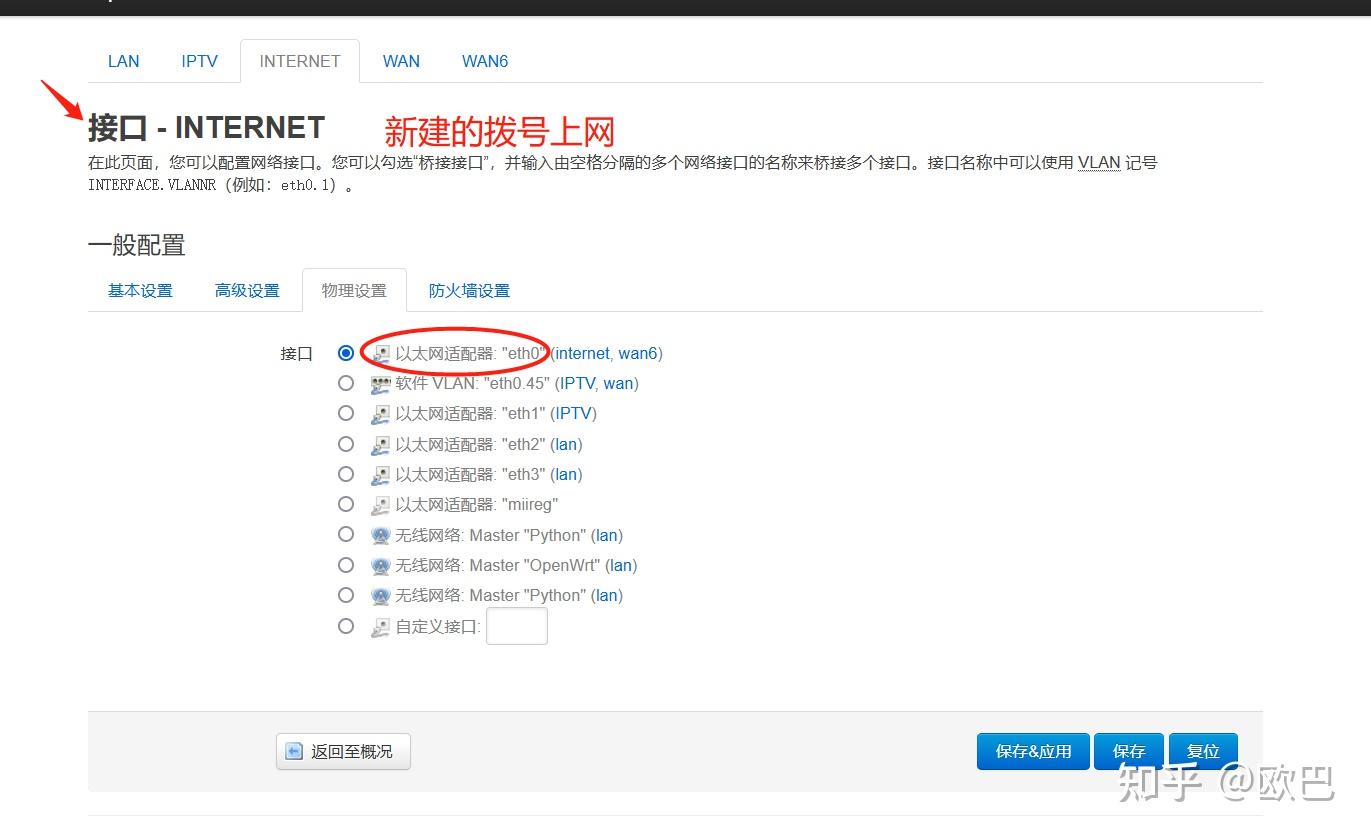Open the LAN interface tab

123,61
